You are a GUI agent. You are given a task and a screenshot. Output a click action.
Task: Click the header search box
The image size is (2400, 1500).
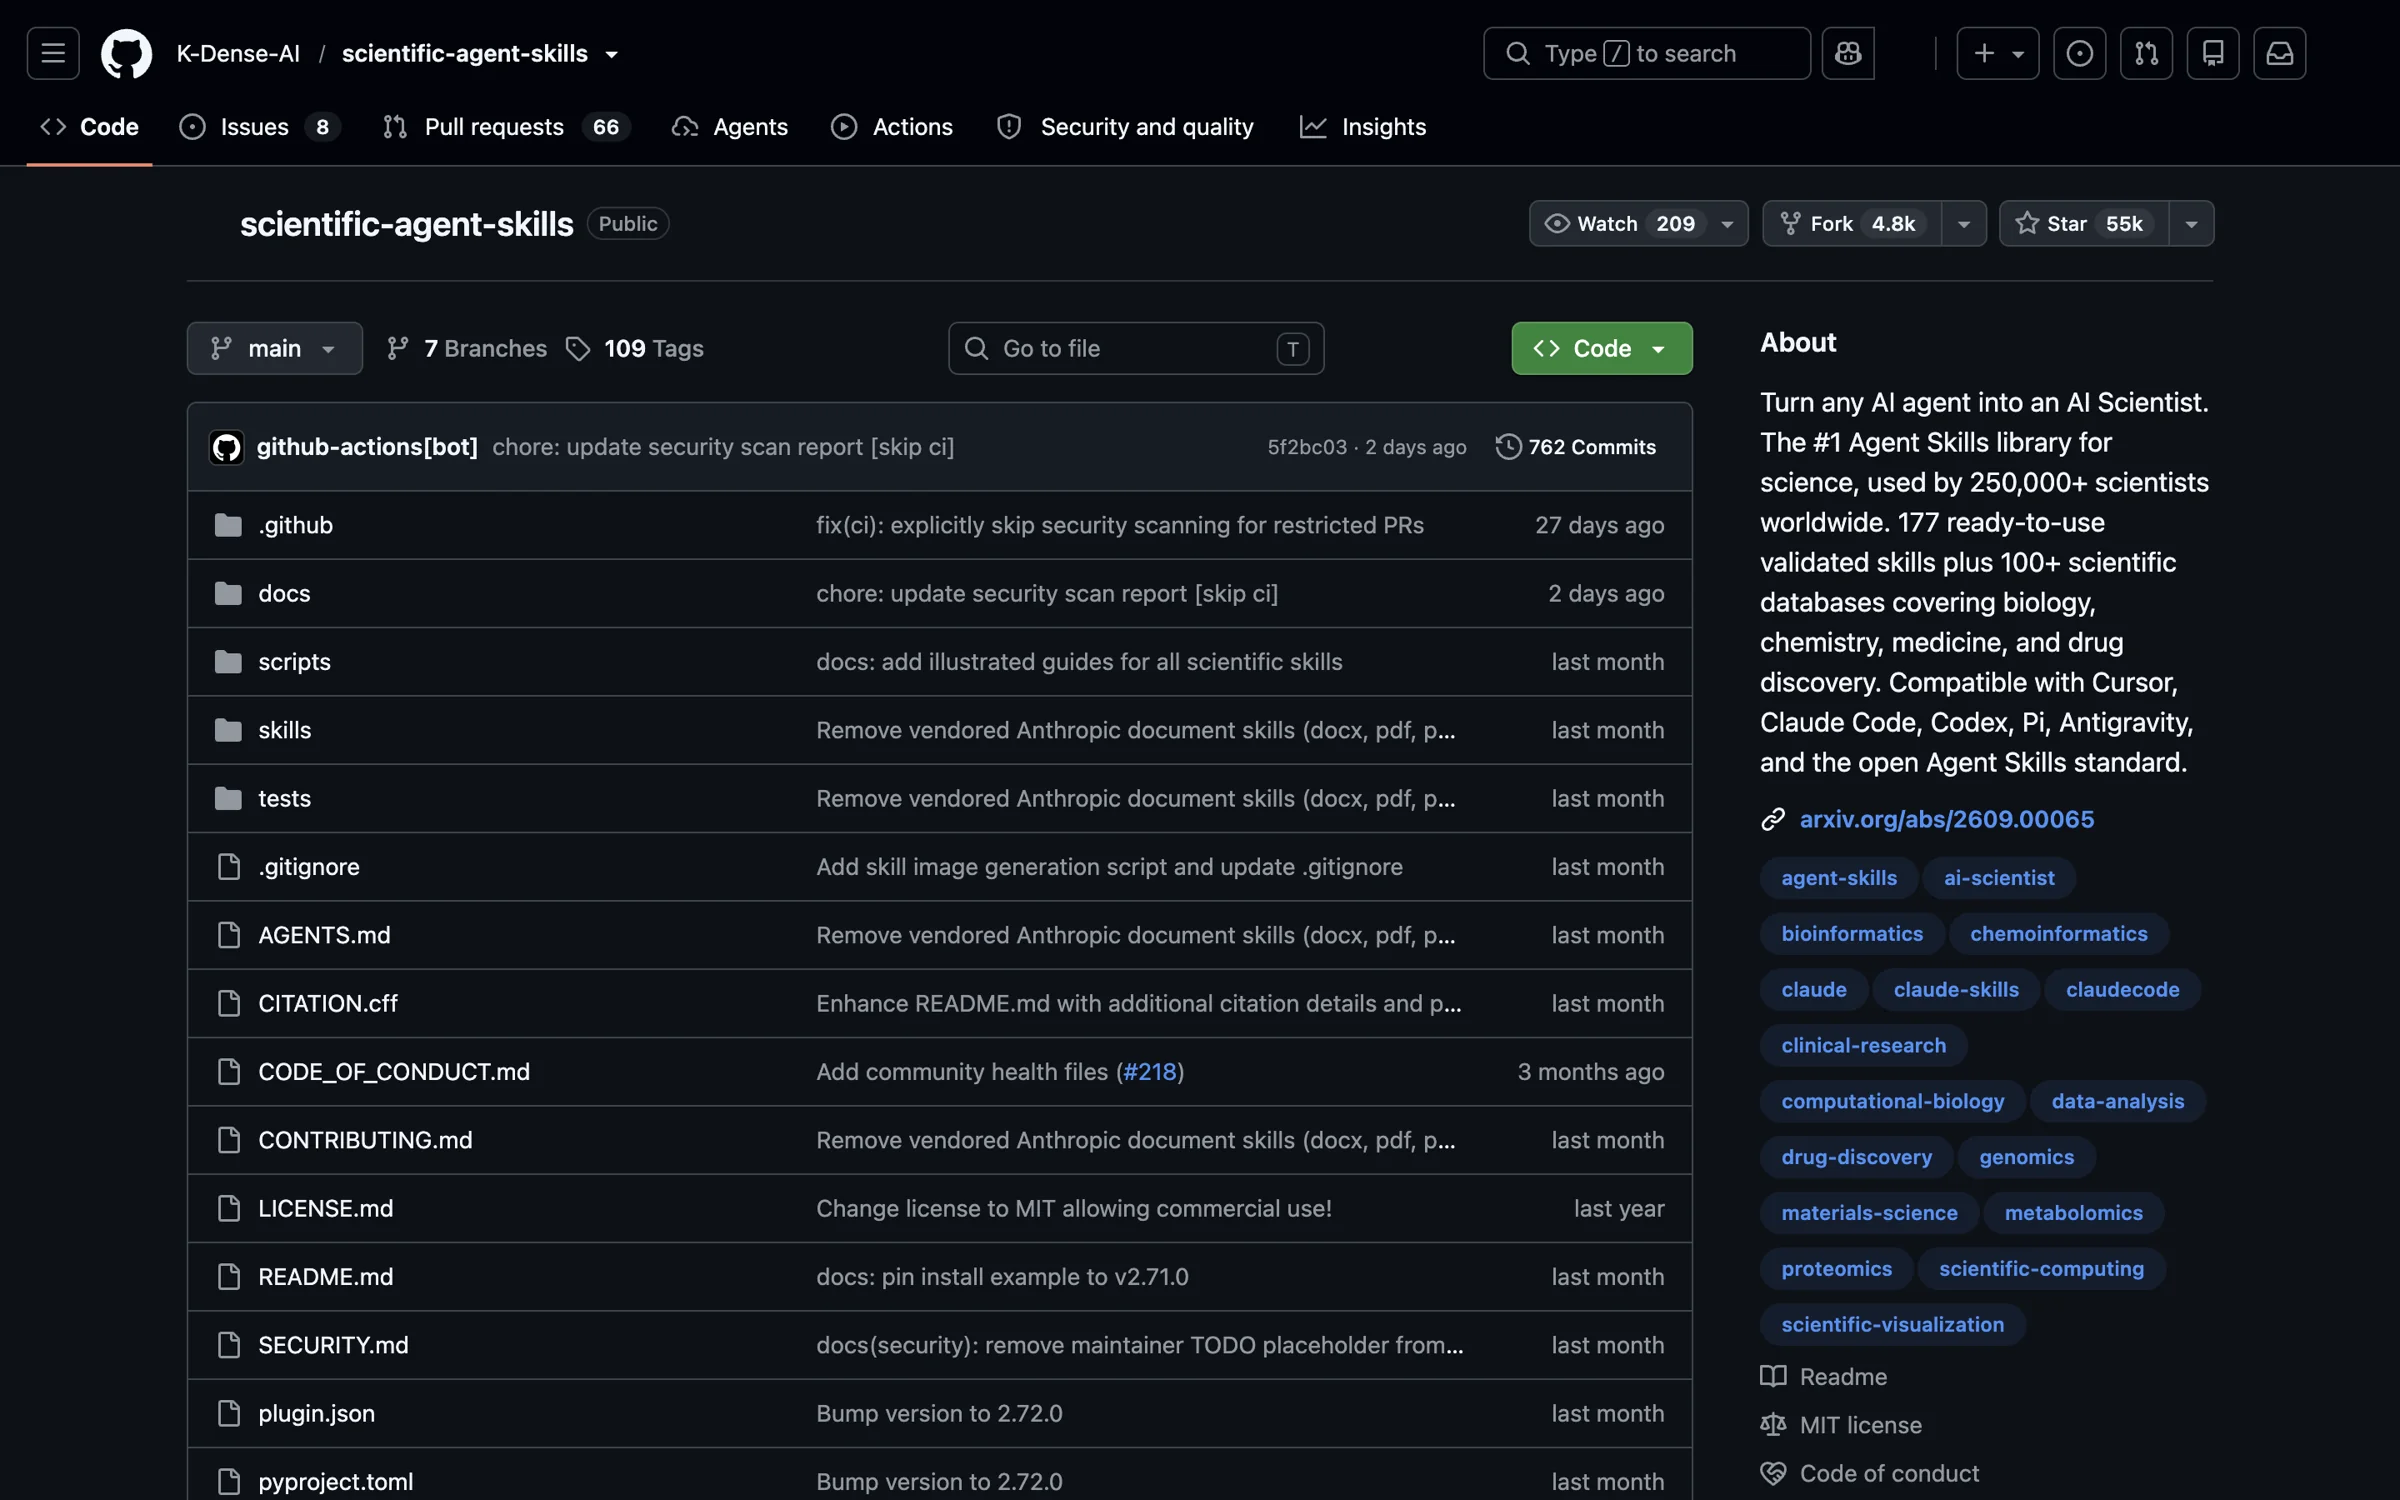[x=1646, y=53]
